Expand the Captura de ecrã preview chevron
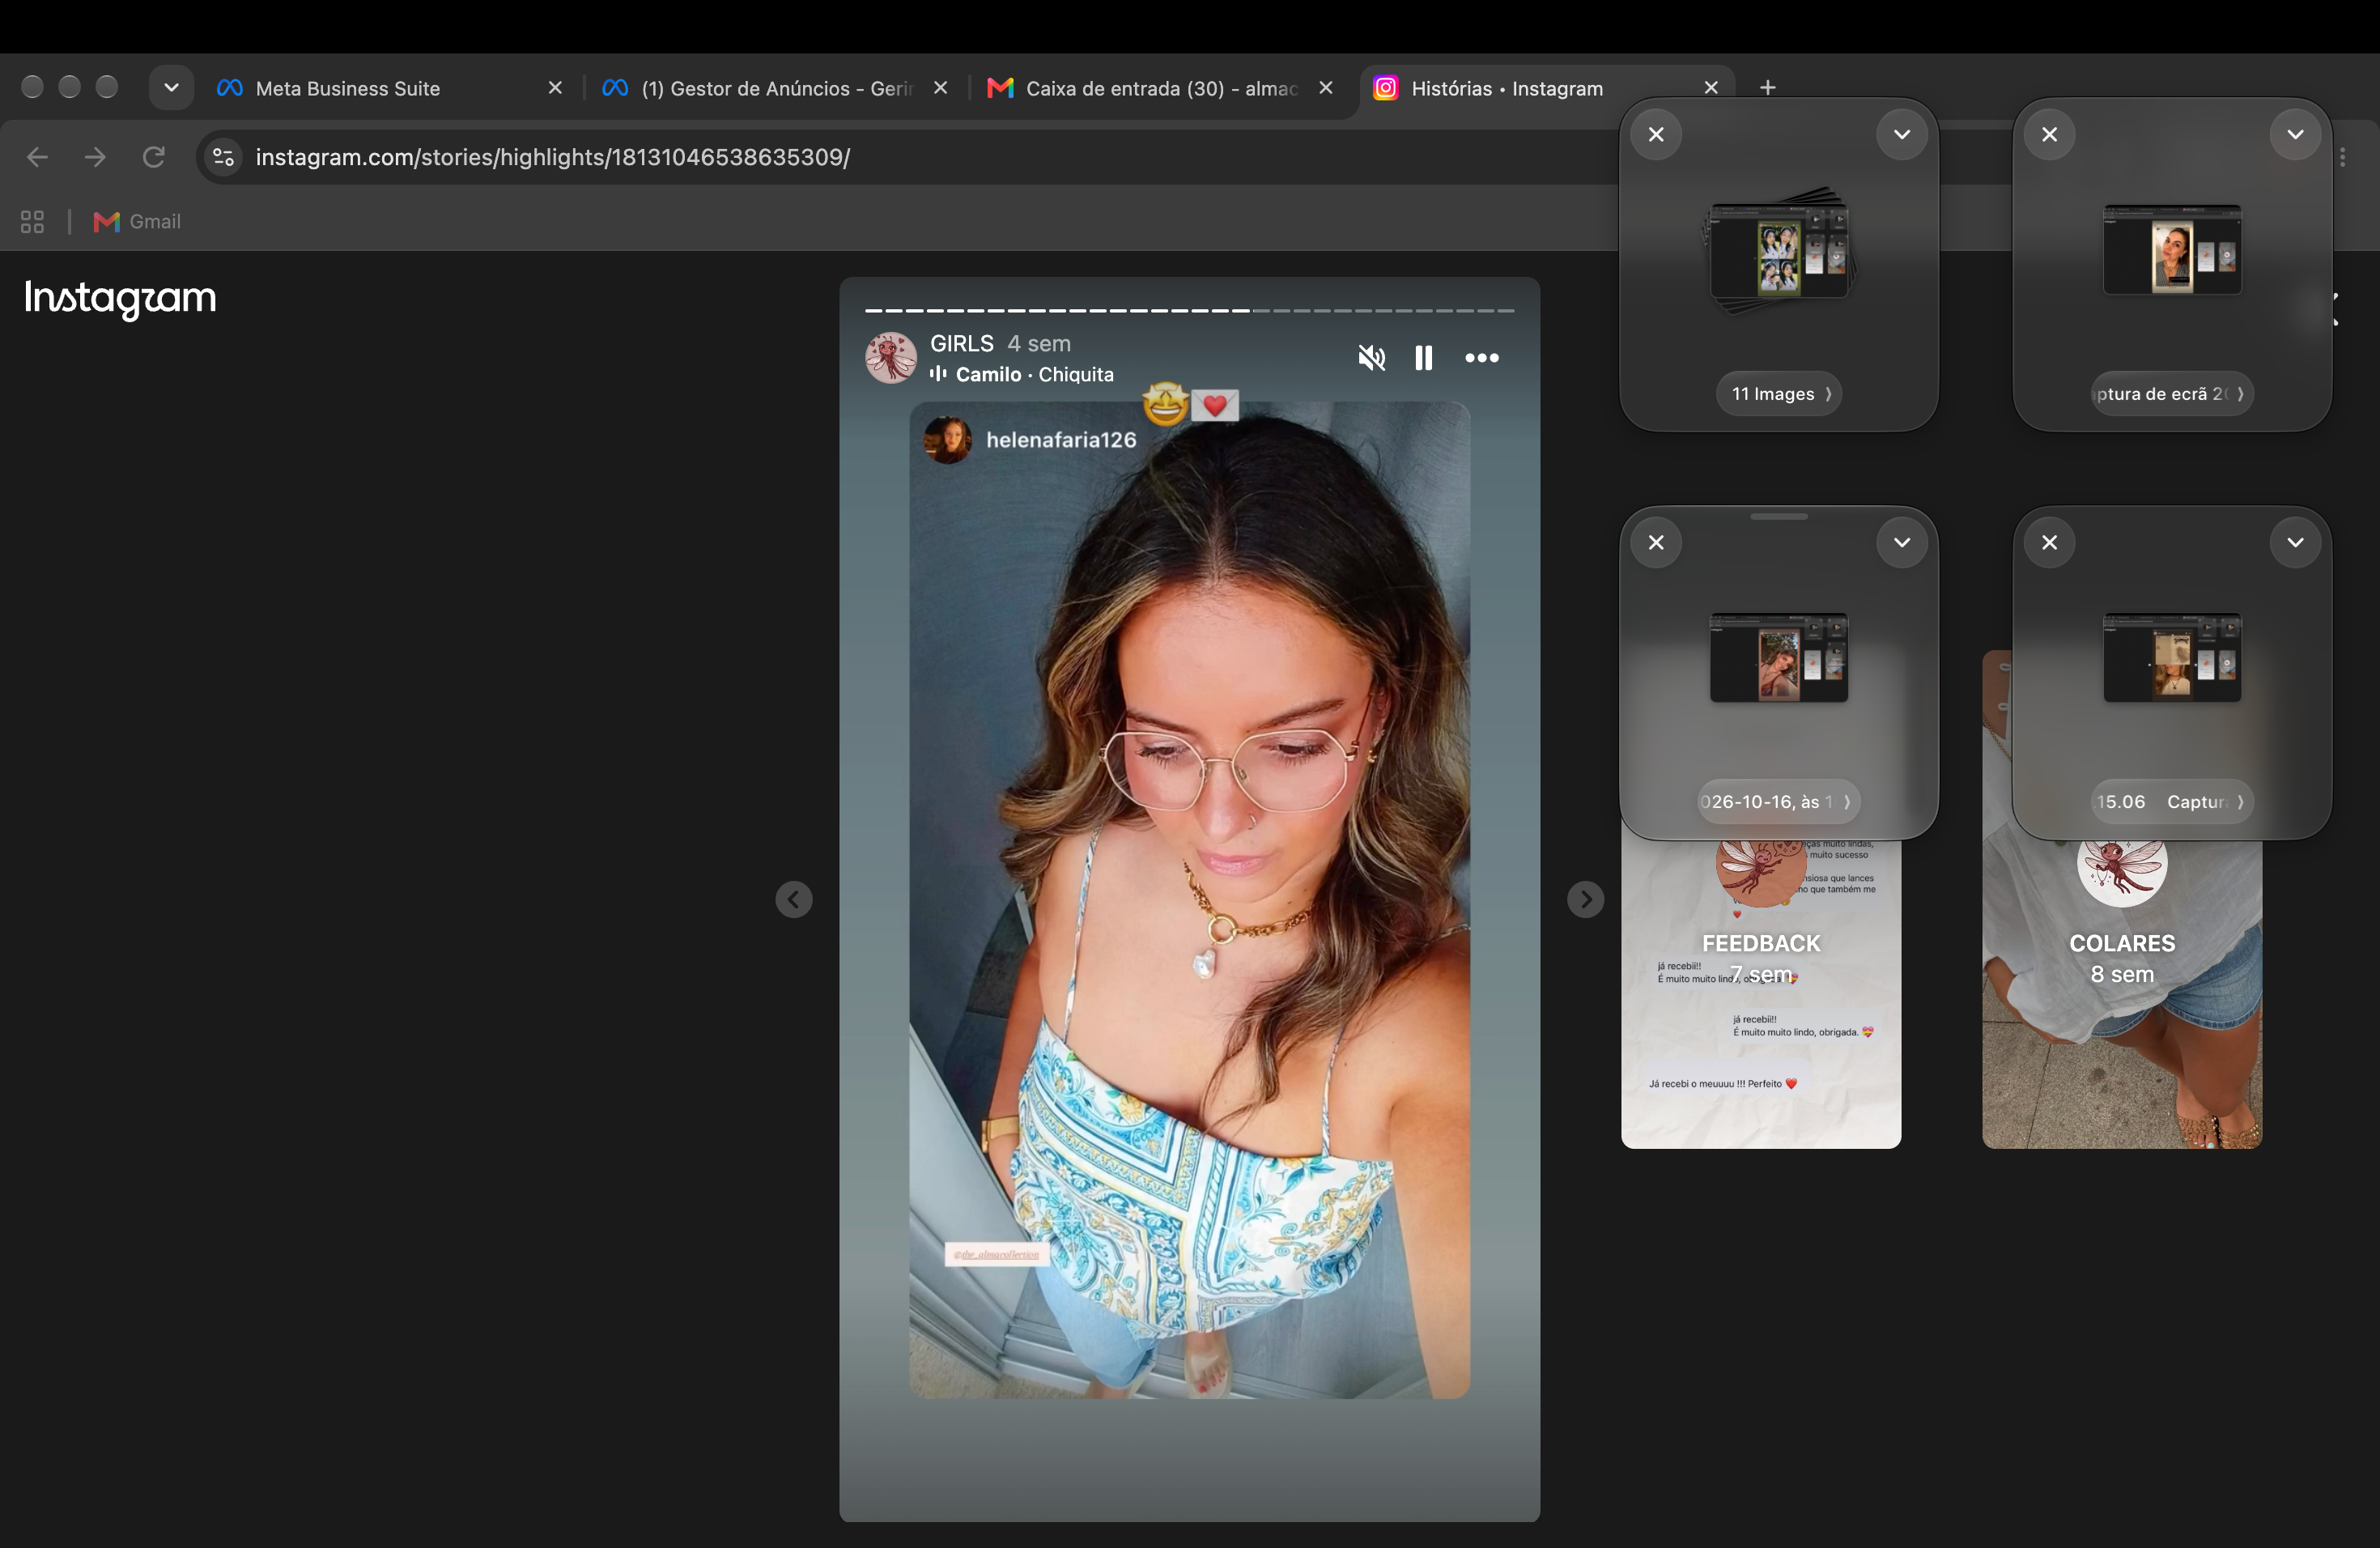The width and height of the screenshot is (2380, 1548). (x=2294, y=134)
